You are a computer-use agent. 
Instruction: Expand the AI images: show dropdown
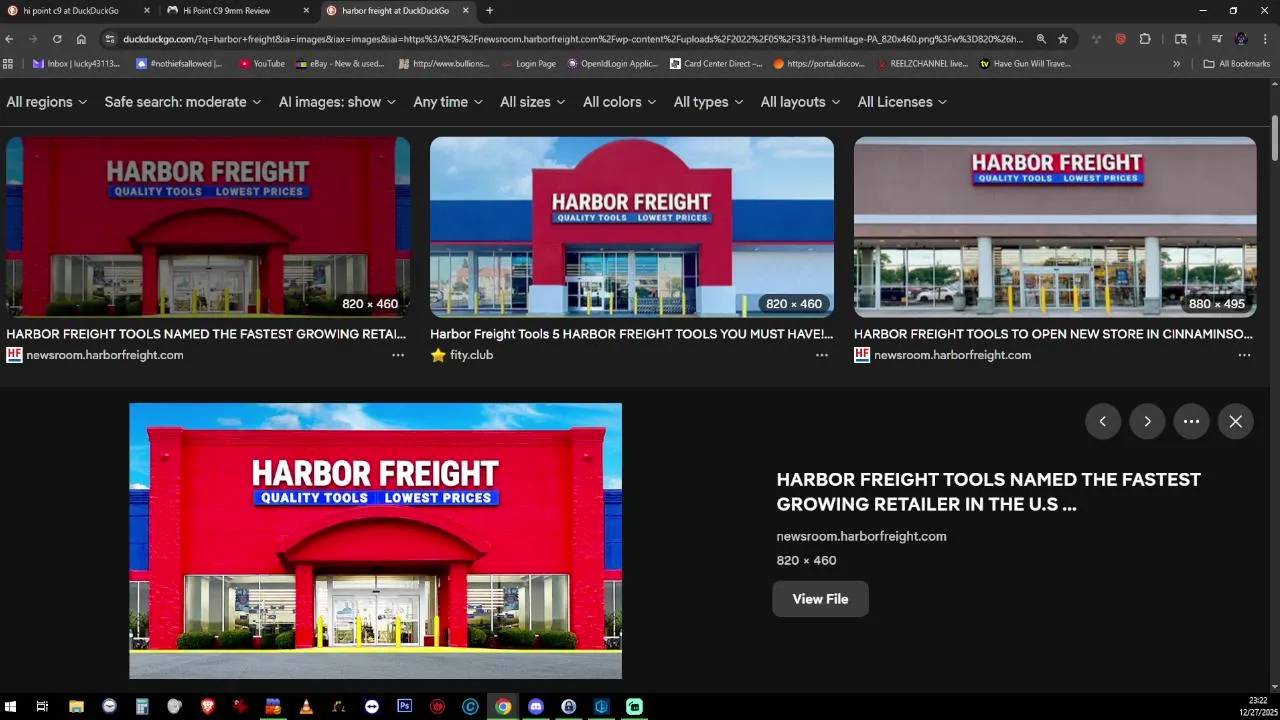coord(337,102)
